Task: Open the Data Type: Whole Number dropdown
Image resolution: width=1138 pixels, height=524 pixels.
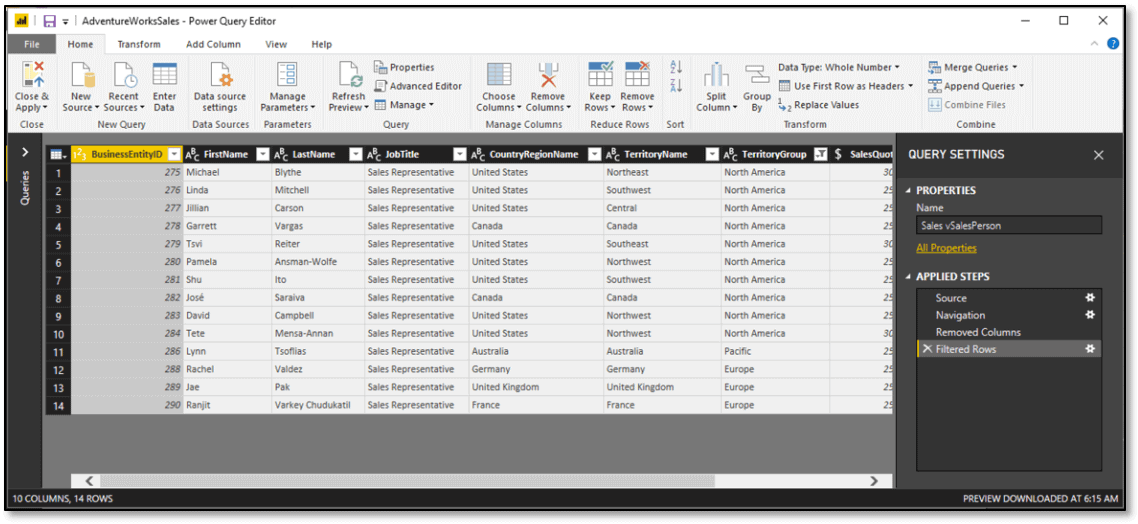Action: coord(839,67)
